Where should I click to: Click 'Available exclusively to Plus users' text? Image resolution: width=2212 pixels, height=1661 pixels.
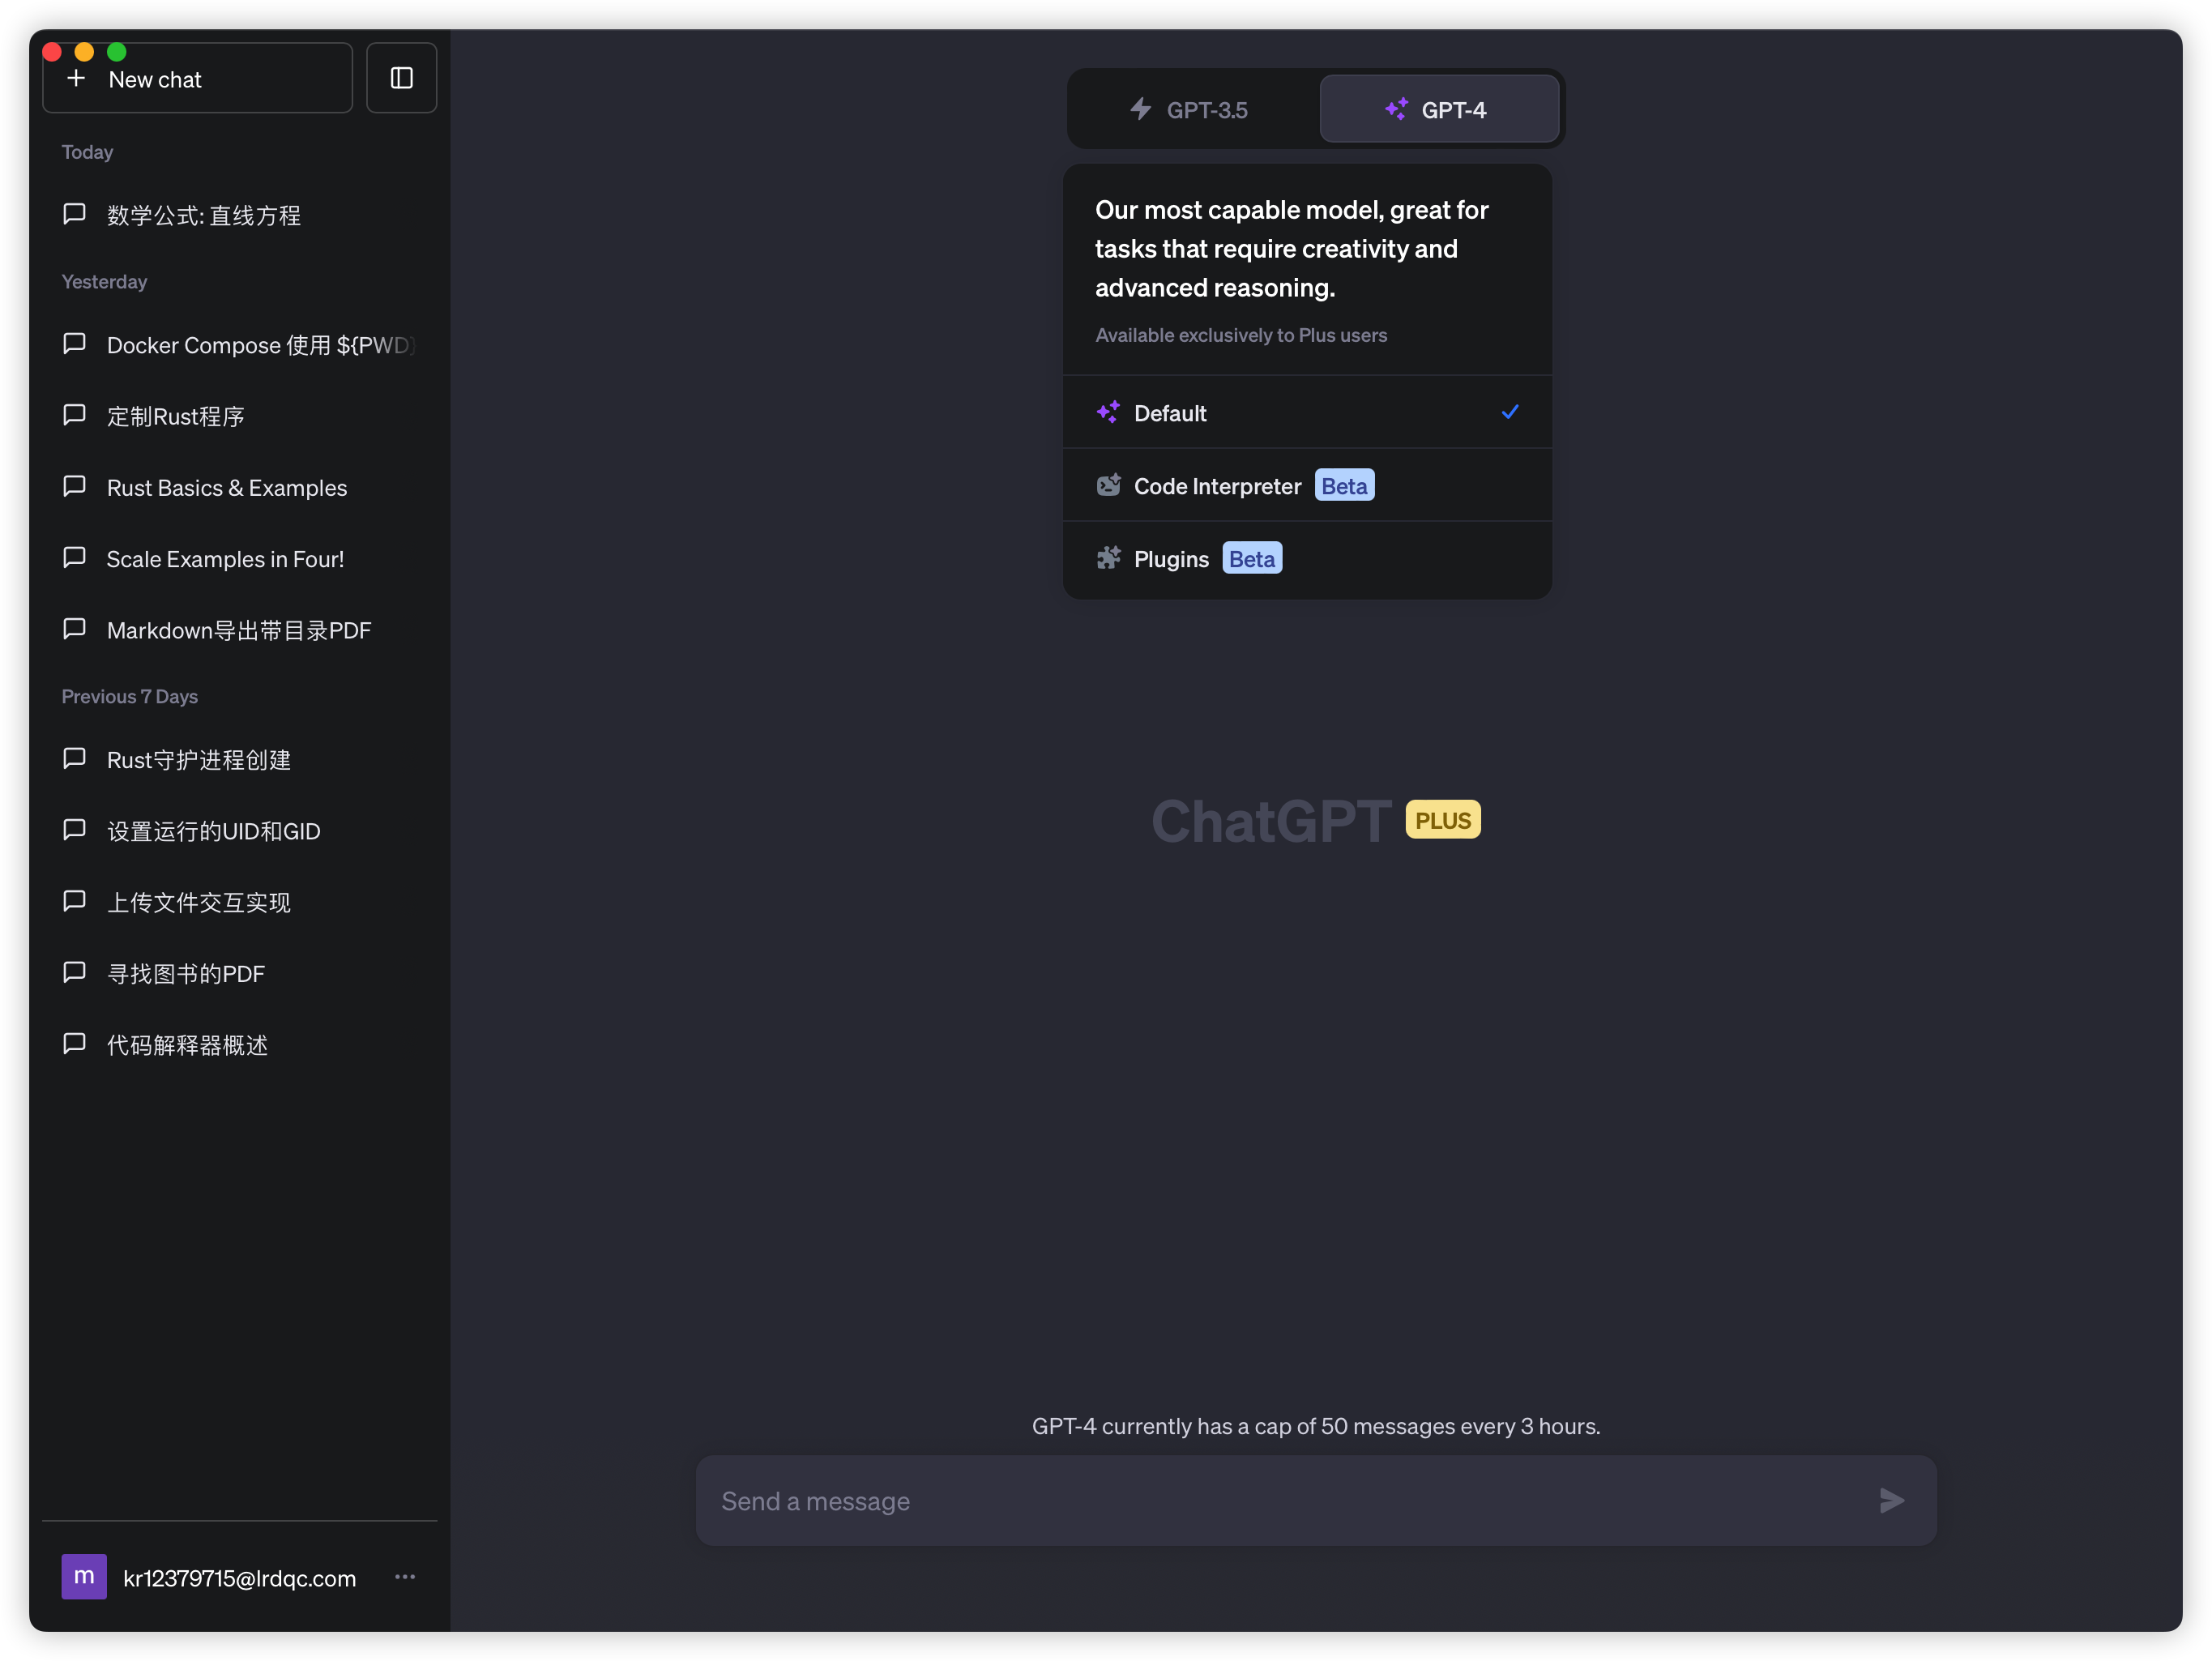coord(1241,335)
